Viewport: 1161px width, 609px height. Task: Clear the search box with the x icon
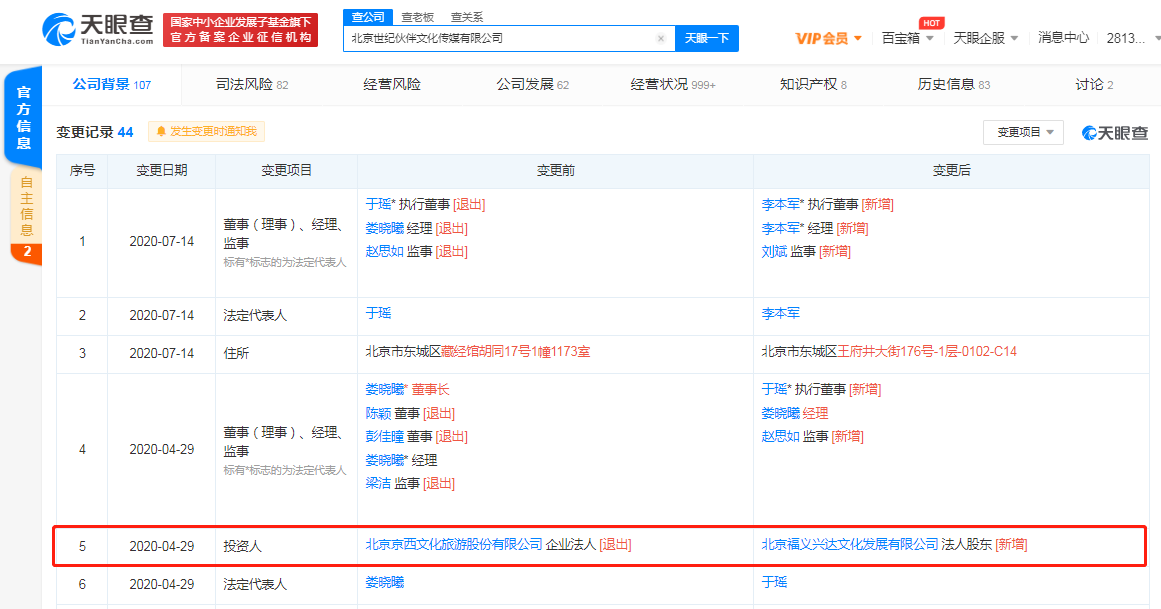660,39
